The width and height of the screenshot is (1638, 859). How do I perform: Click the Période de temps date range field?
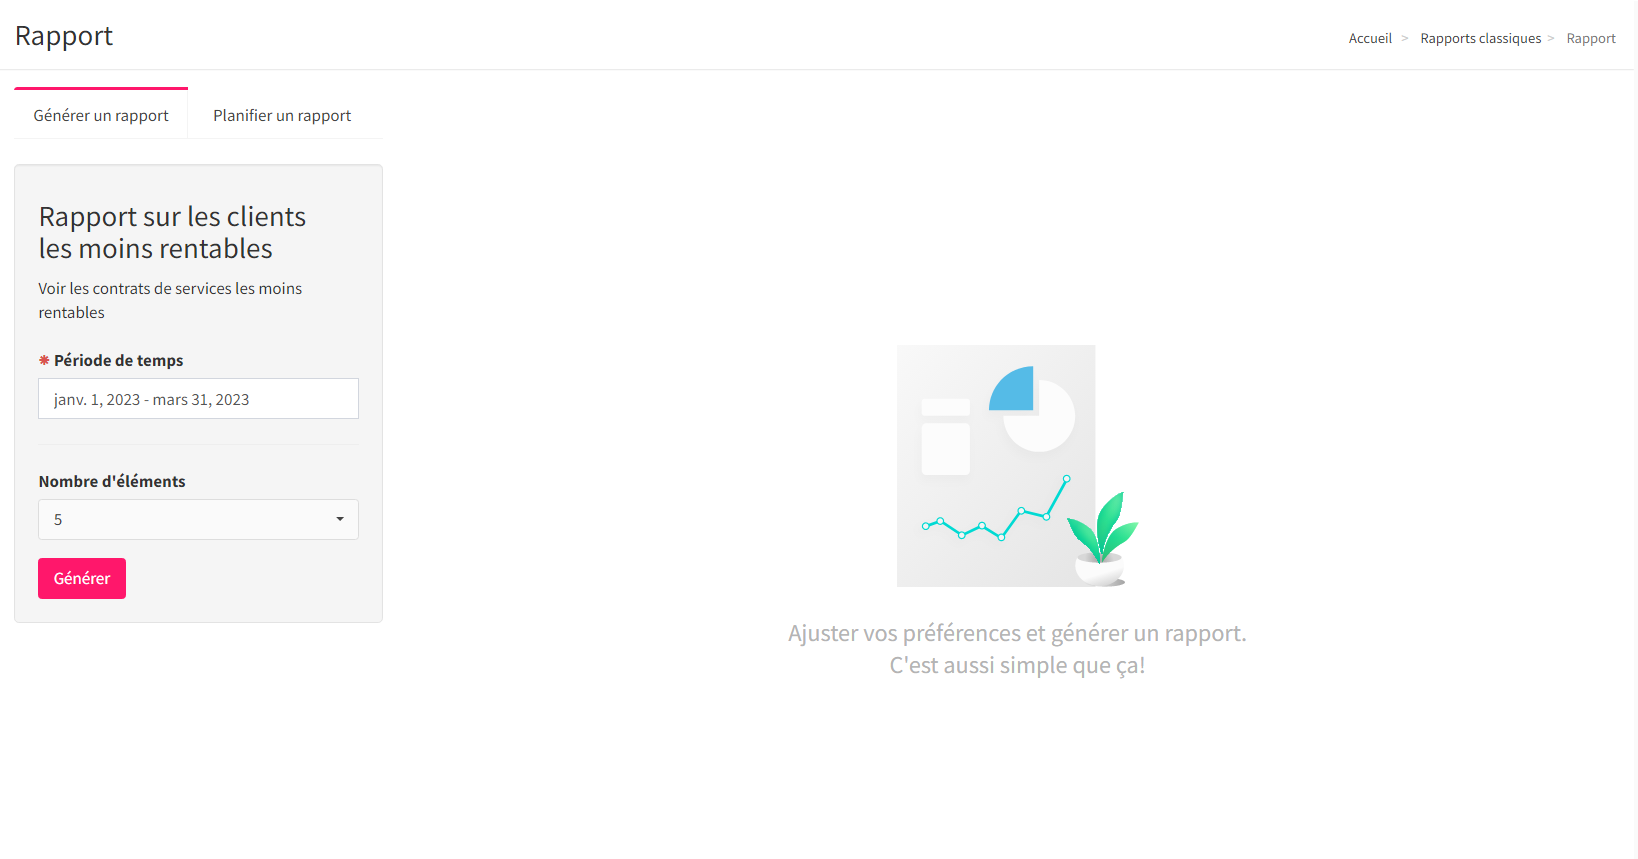[x=198, y=399]
